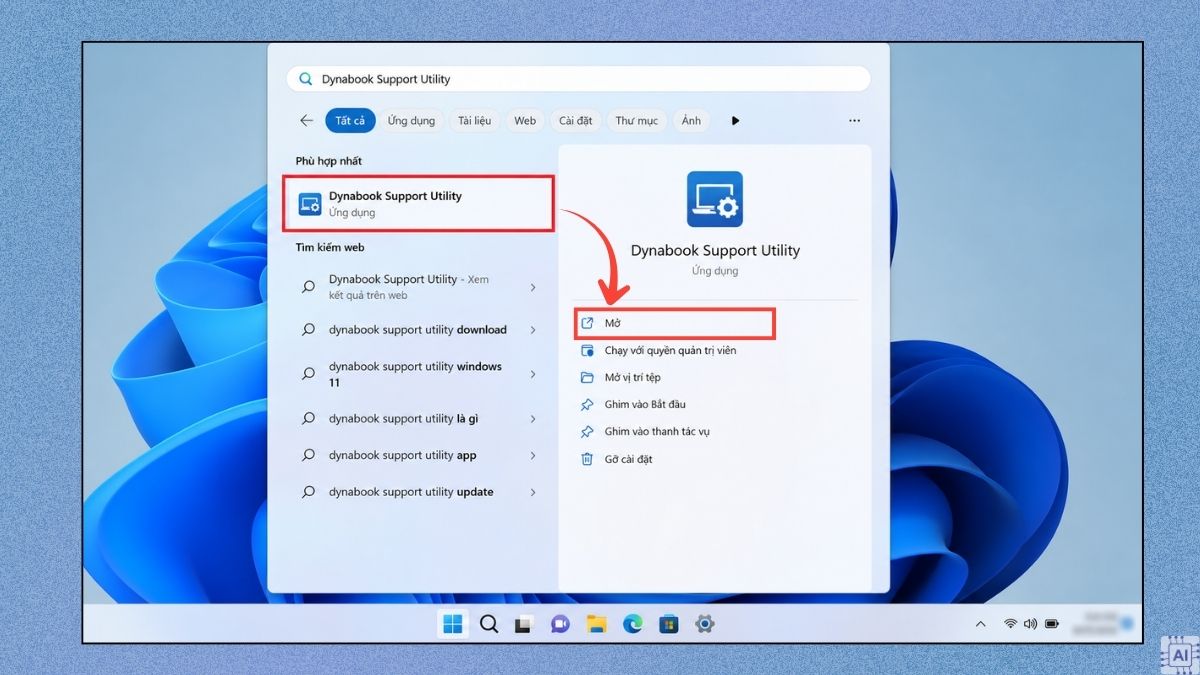
Task: Open File Explorer from the taskbar
Action: click(x=596, y=624)
